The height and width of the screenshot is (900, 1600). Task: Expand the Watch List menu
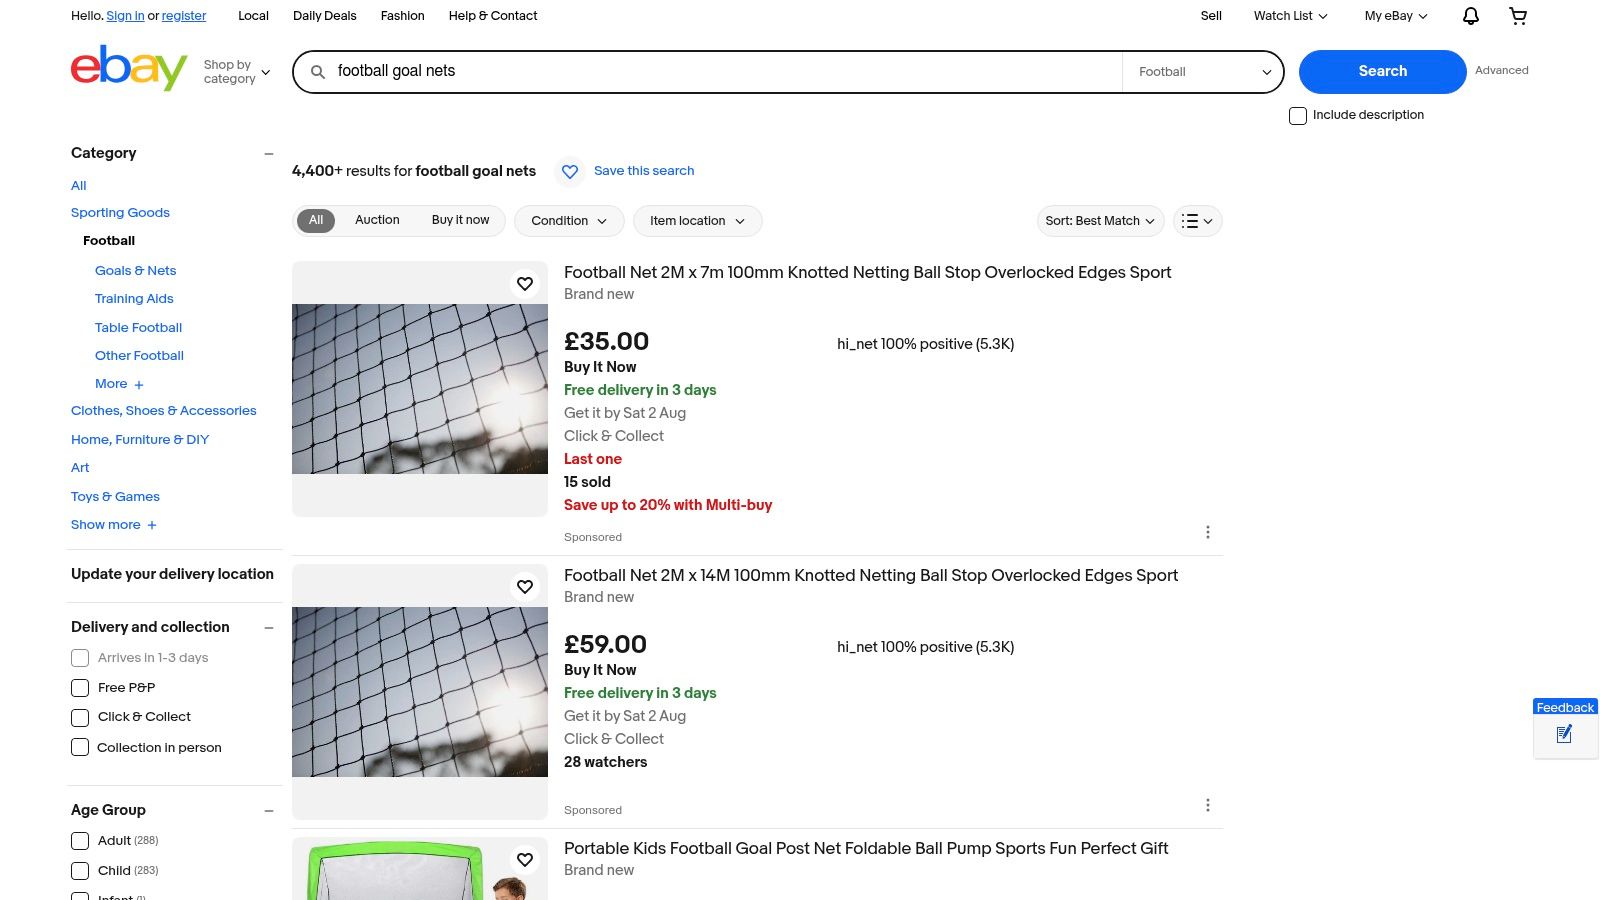point(1290,16)
